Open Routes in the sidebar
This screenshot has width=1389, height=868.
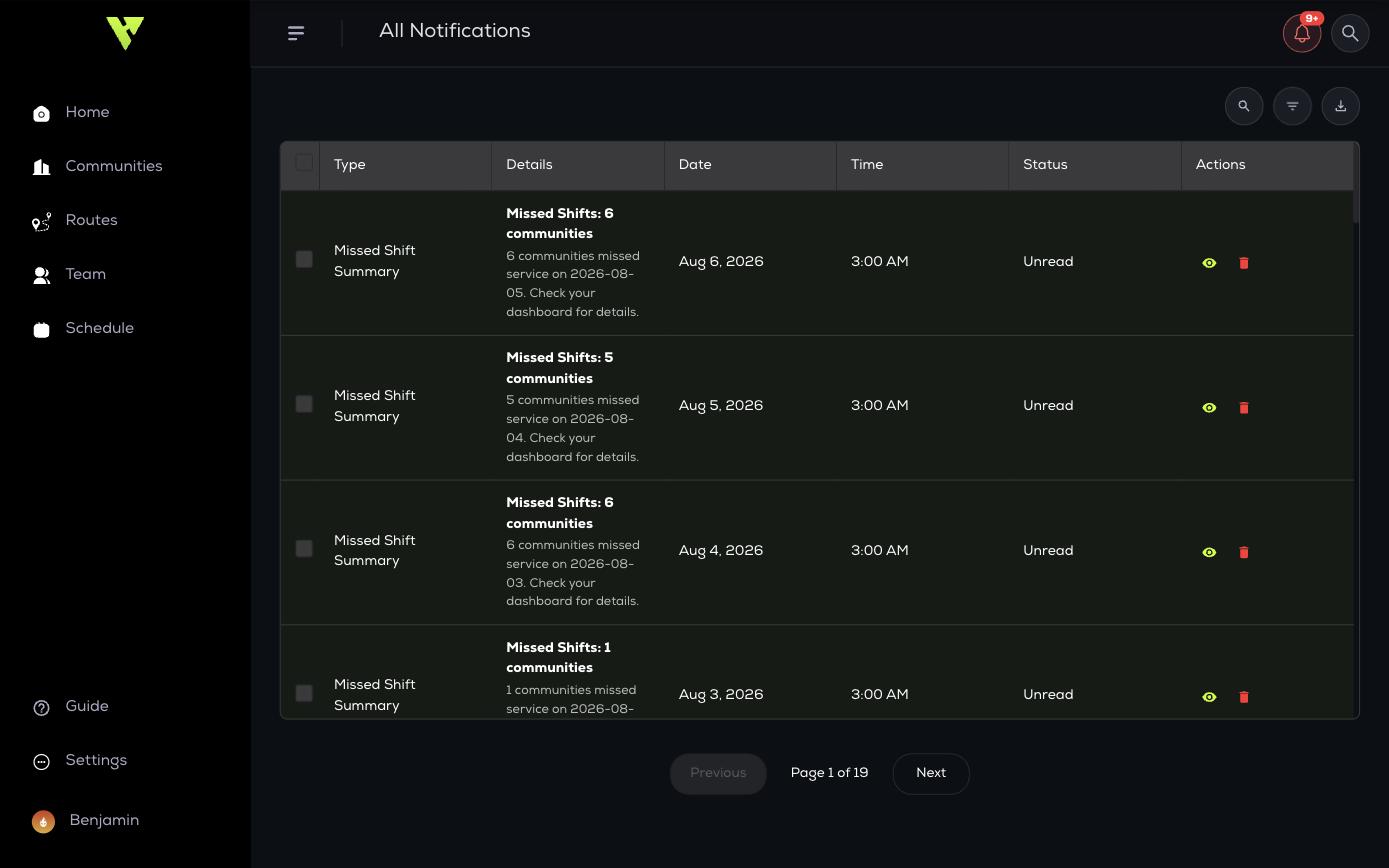point(75,221)
